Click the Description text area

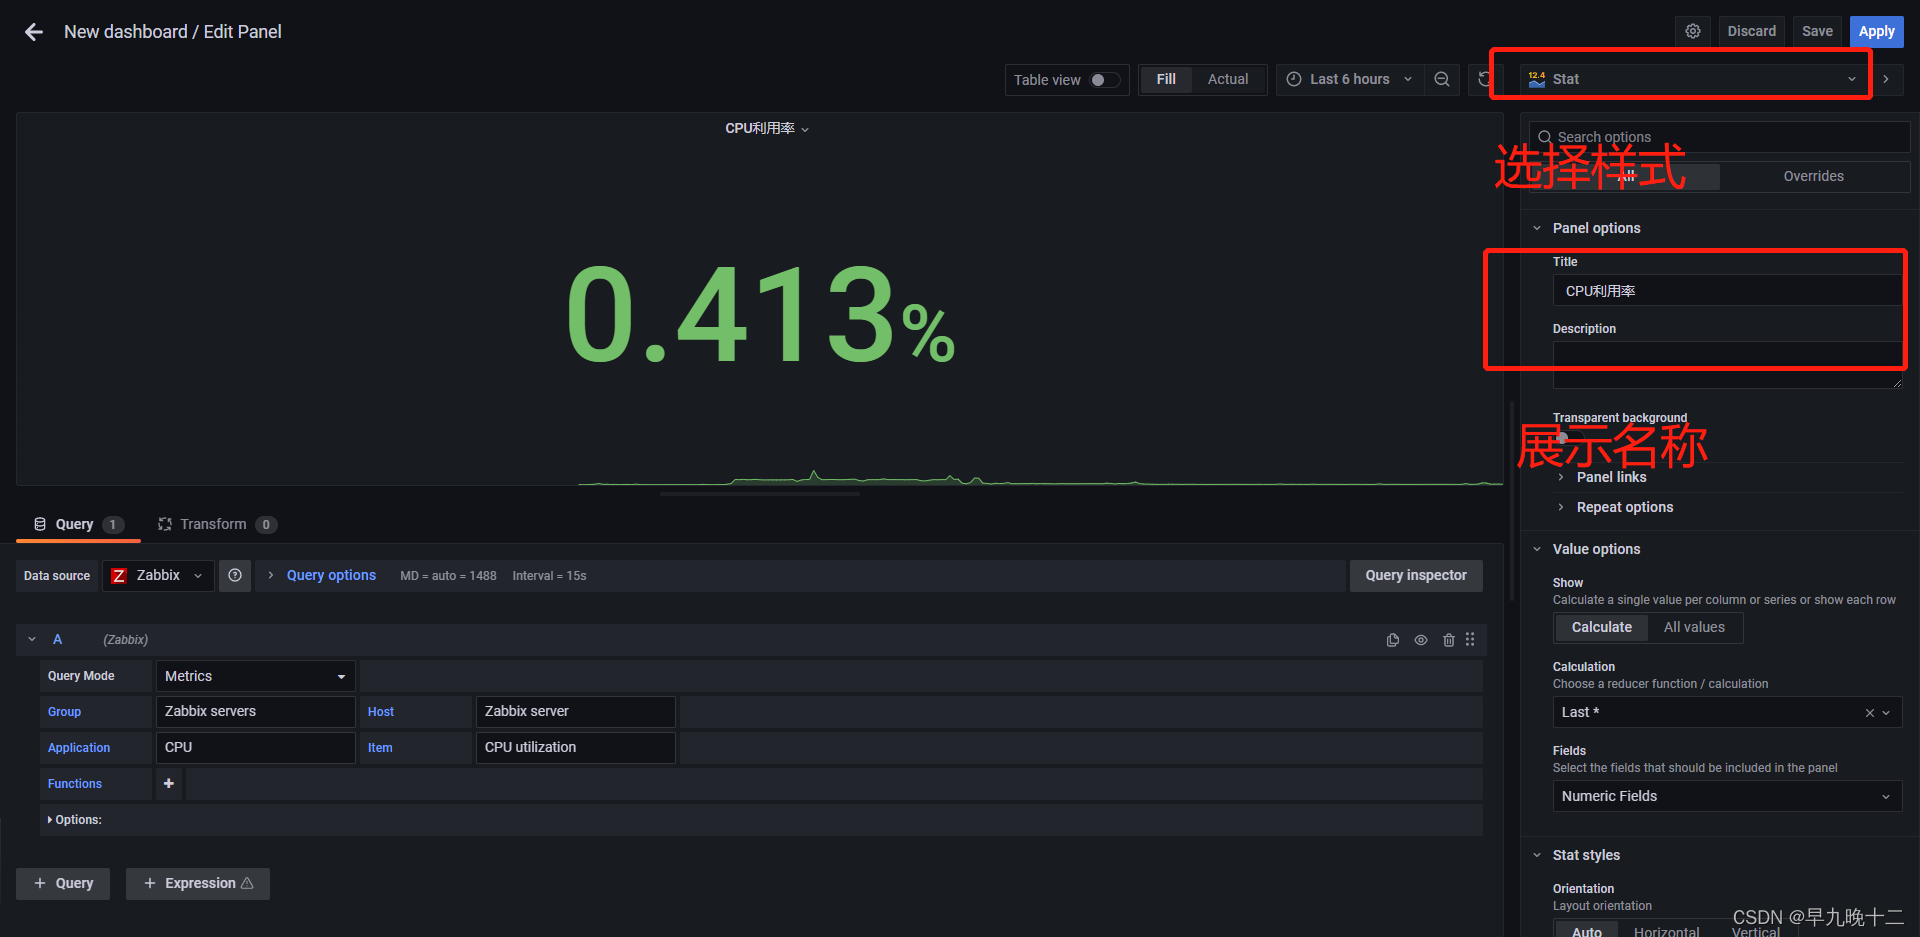click(x=1727, y=365)
